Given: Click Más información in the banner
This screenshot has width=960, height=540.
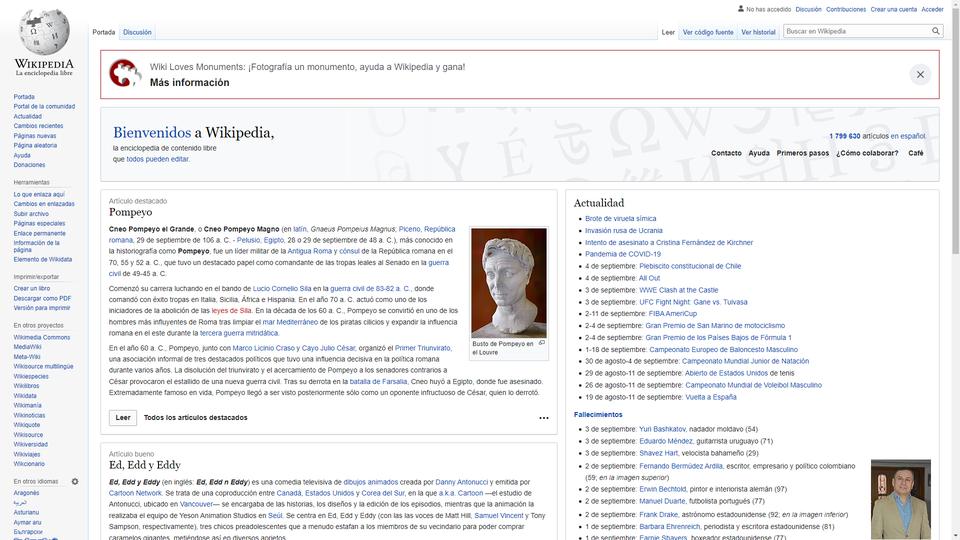Looking at the screenshot, I should 190,83.
